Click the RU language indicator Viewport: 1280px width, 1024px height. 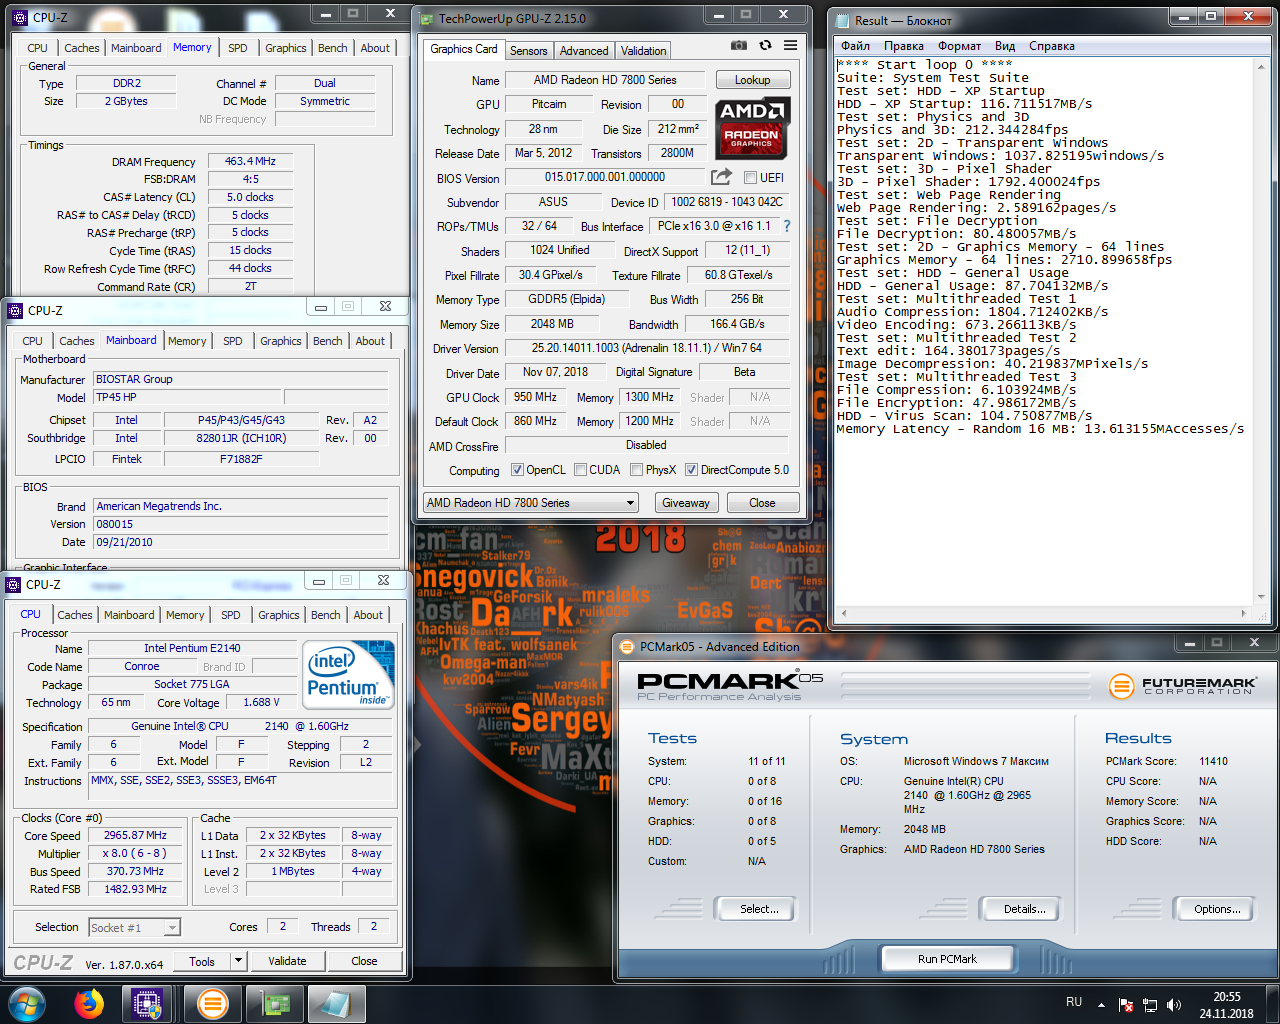[x=1074, y=1002]
